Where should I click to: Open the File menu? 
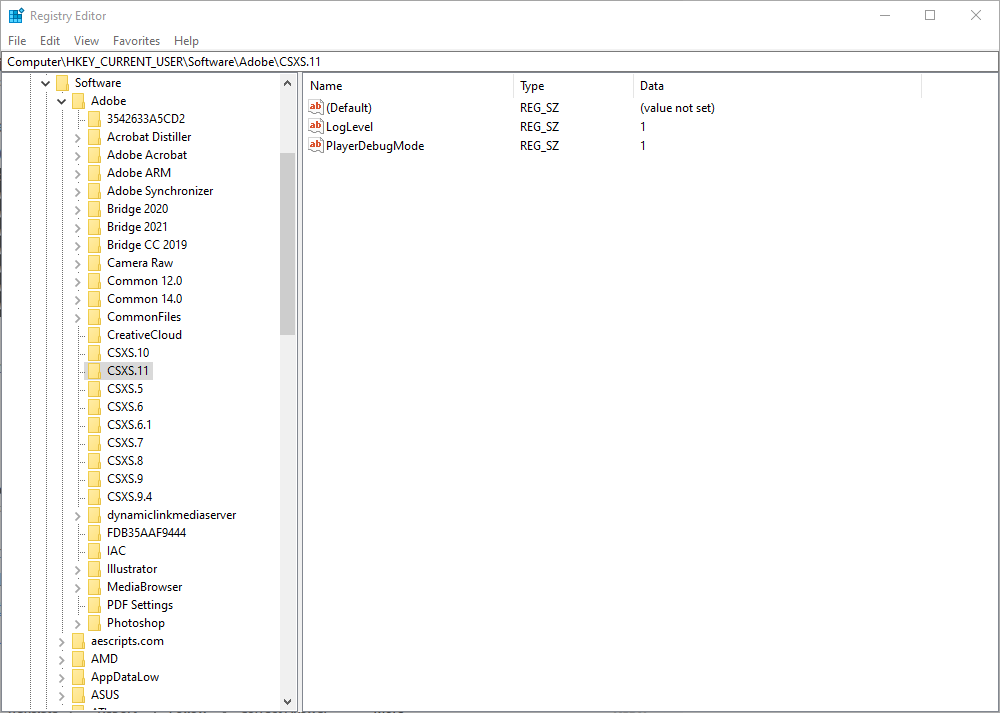pyautogui.click(x=17, y=41)
